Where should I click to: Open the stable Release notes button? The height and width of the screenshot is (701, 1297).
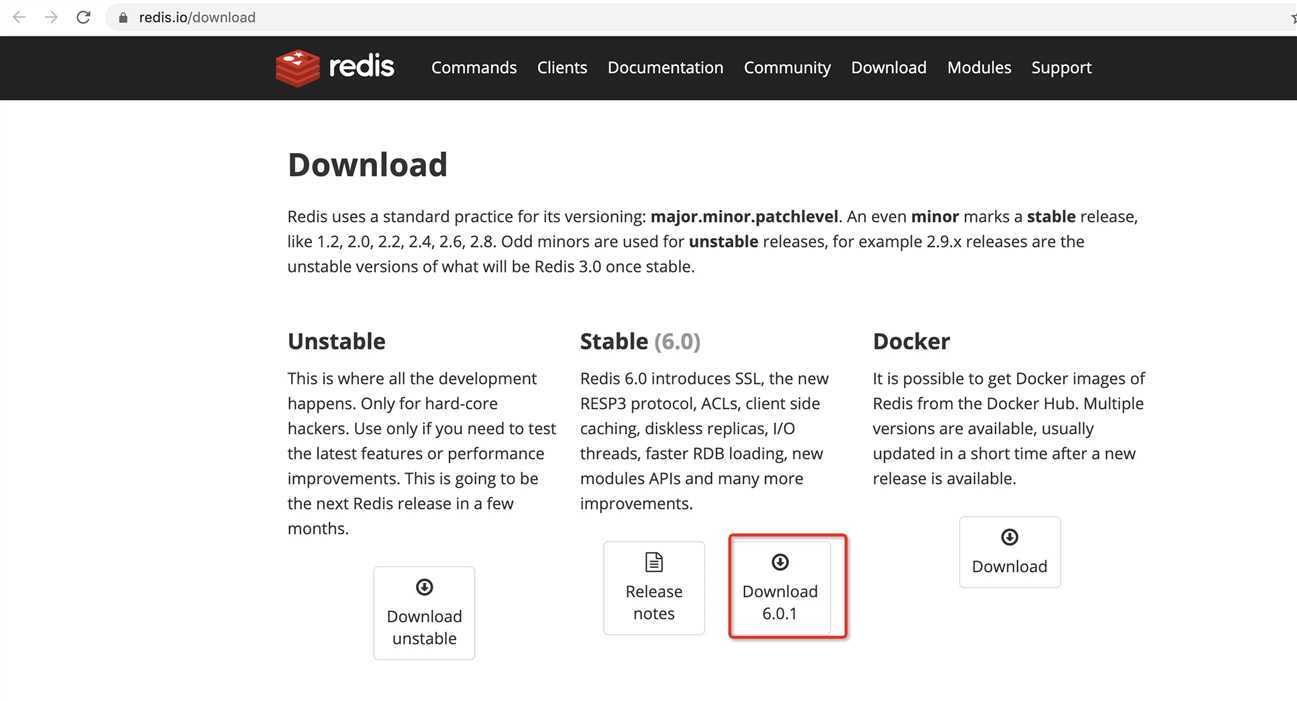654,588
